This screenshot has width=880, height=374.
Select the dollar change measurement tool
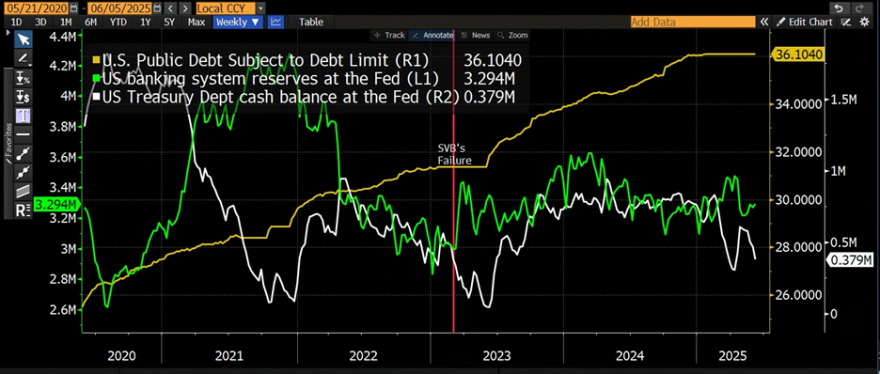[23, 97]
